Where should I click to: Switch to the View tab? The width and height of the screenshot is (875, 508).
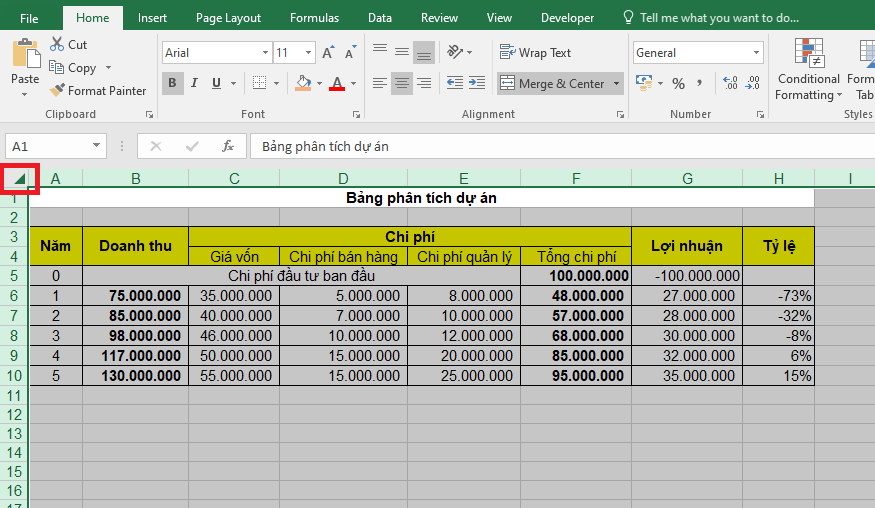pos(499,18)
